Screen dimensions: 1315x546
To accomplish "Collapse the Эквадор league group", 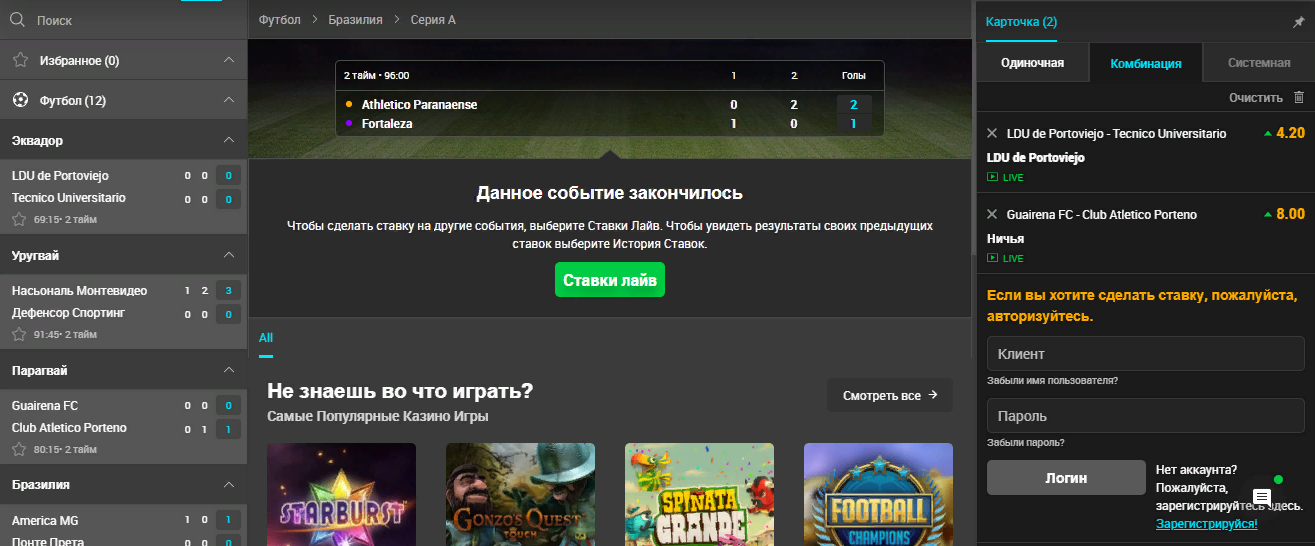I will point(228,140).
